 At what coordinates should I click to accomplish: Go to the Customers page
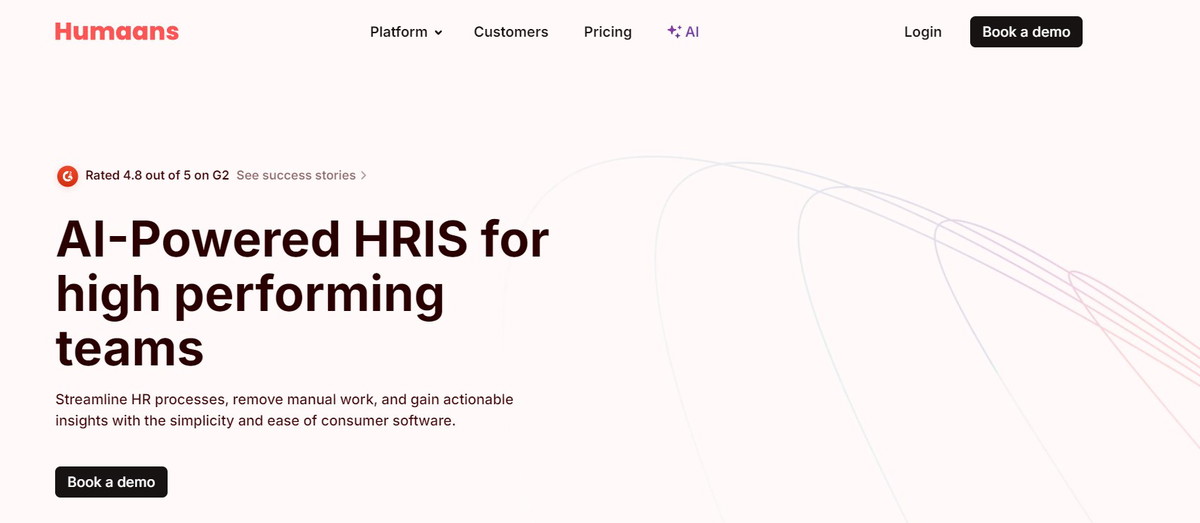pyautogui.click(x=511, y=32)
